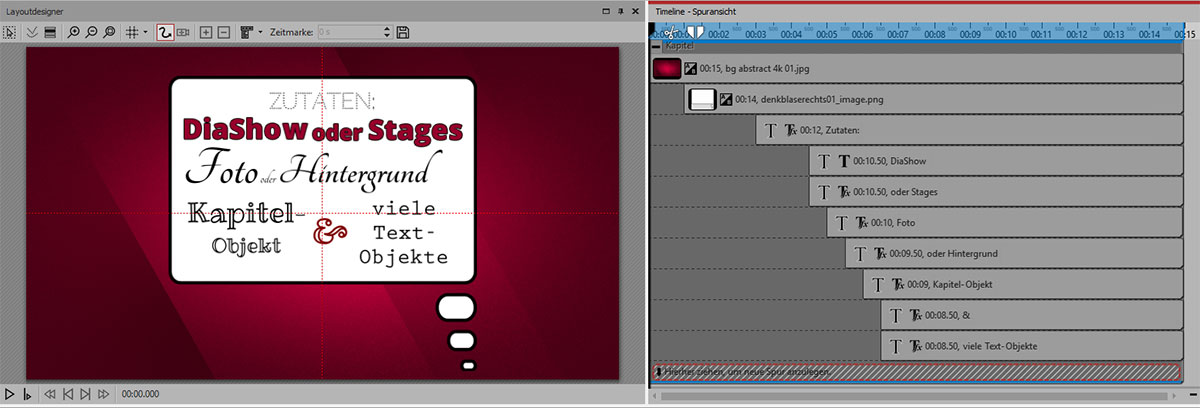The height and width of the screenshot is (408, 1200).
Task: Select the denkblaserechts01_image.png thumbnail
Action: click(704, 99)
